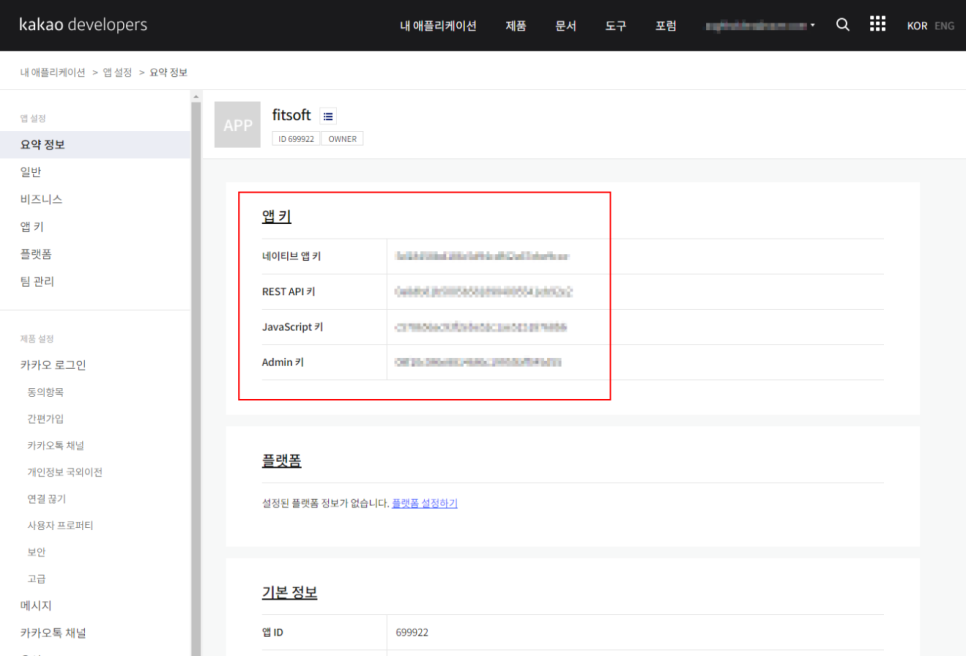Click the blurred REST API 키 value
This screenshot has width=966, height=656.
(x=484, y=291)
